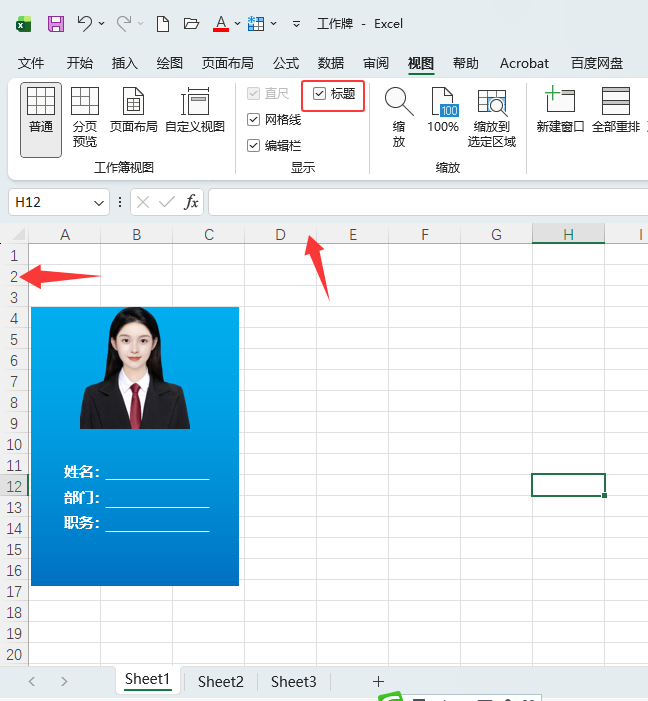Switch to the 审阅 ribbon tab
Screen dimensions: 648x701
376,63
